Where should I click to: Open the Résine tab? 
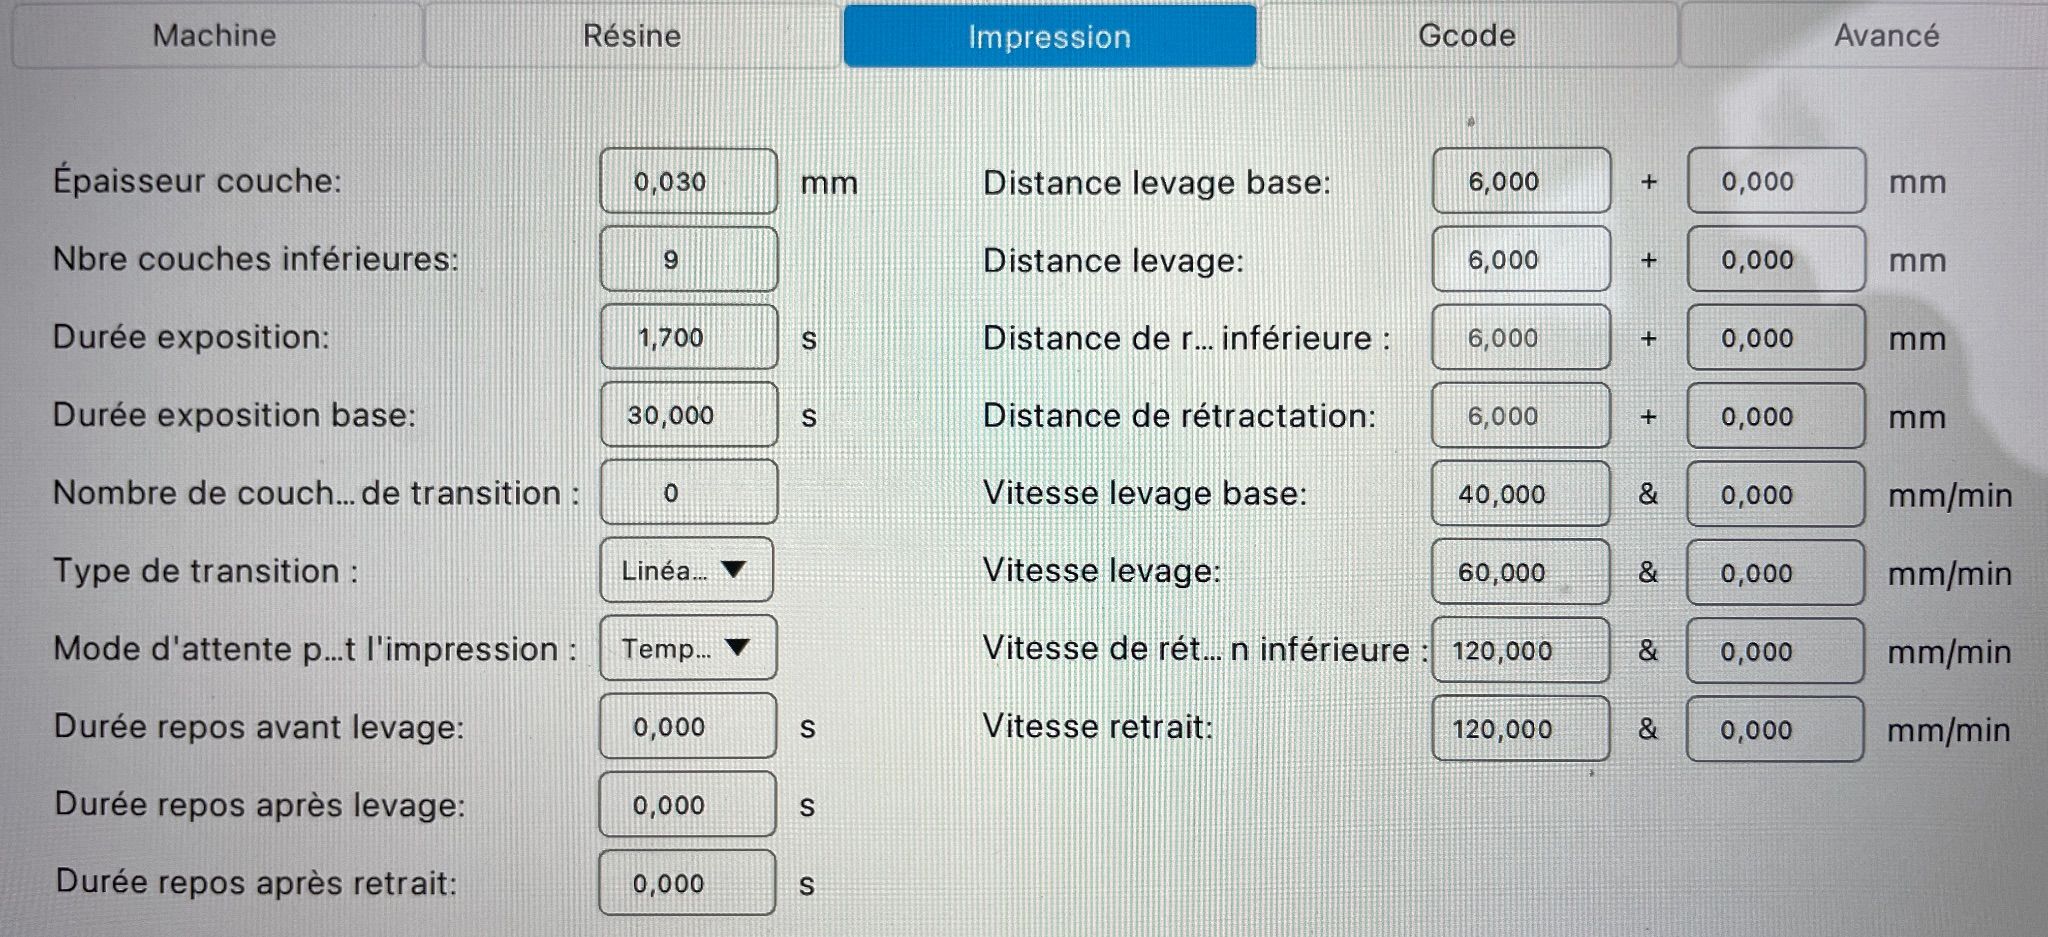pos(631,36)
